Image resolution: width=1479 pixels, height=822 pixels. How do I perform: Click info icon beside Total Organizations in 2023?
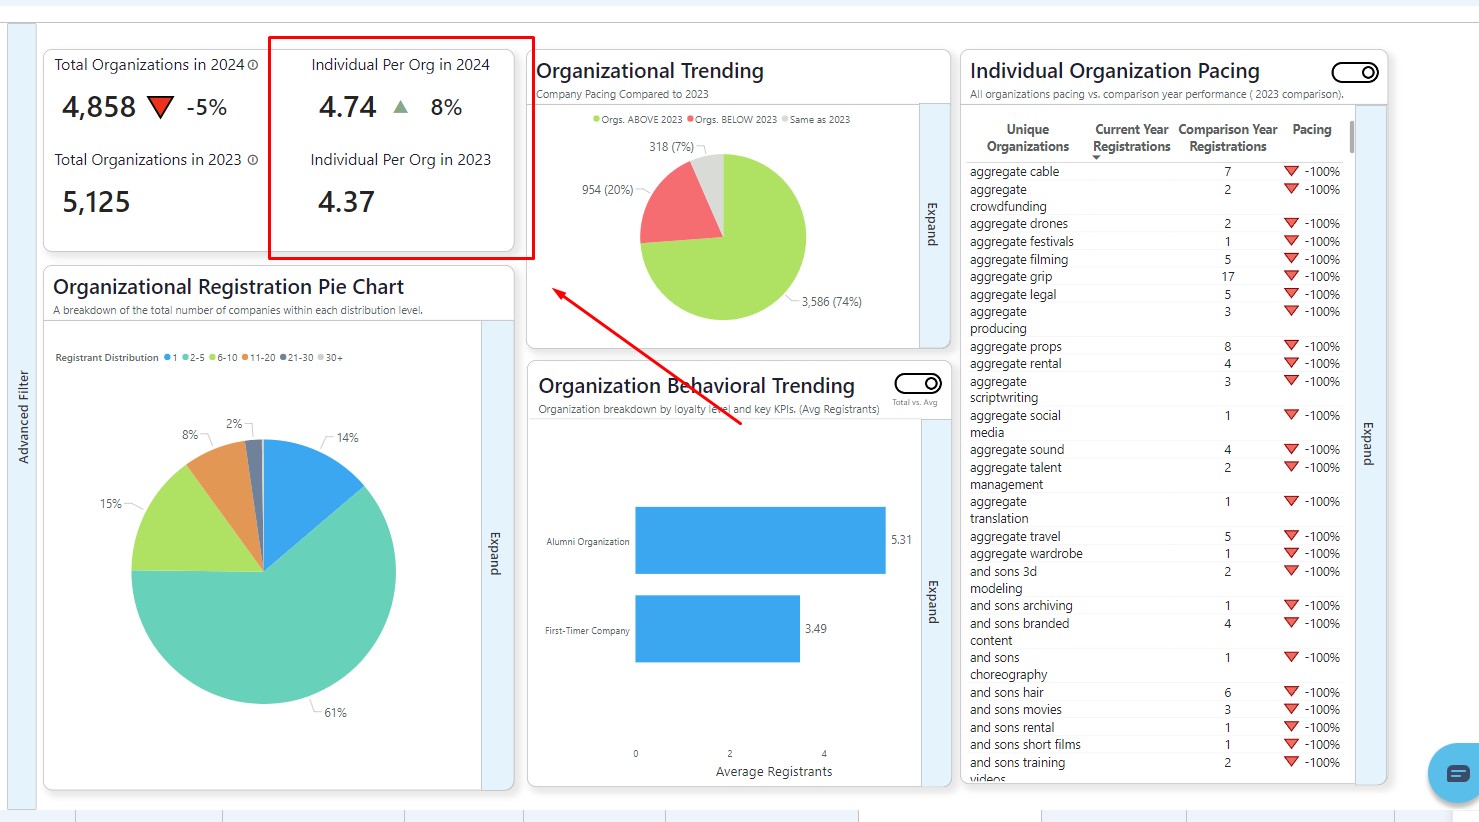(253, 160)
